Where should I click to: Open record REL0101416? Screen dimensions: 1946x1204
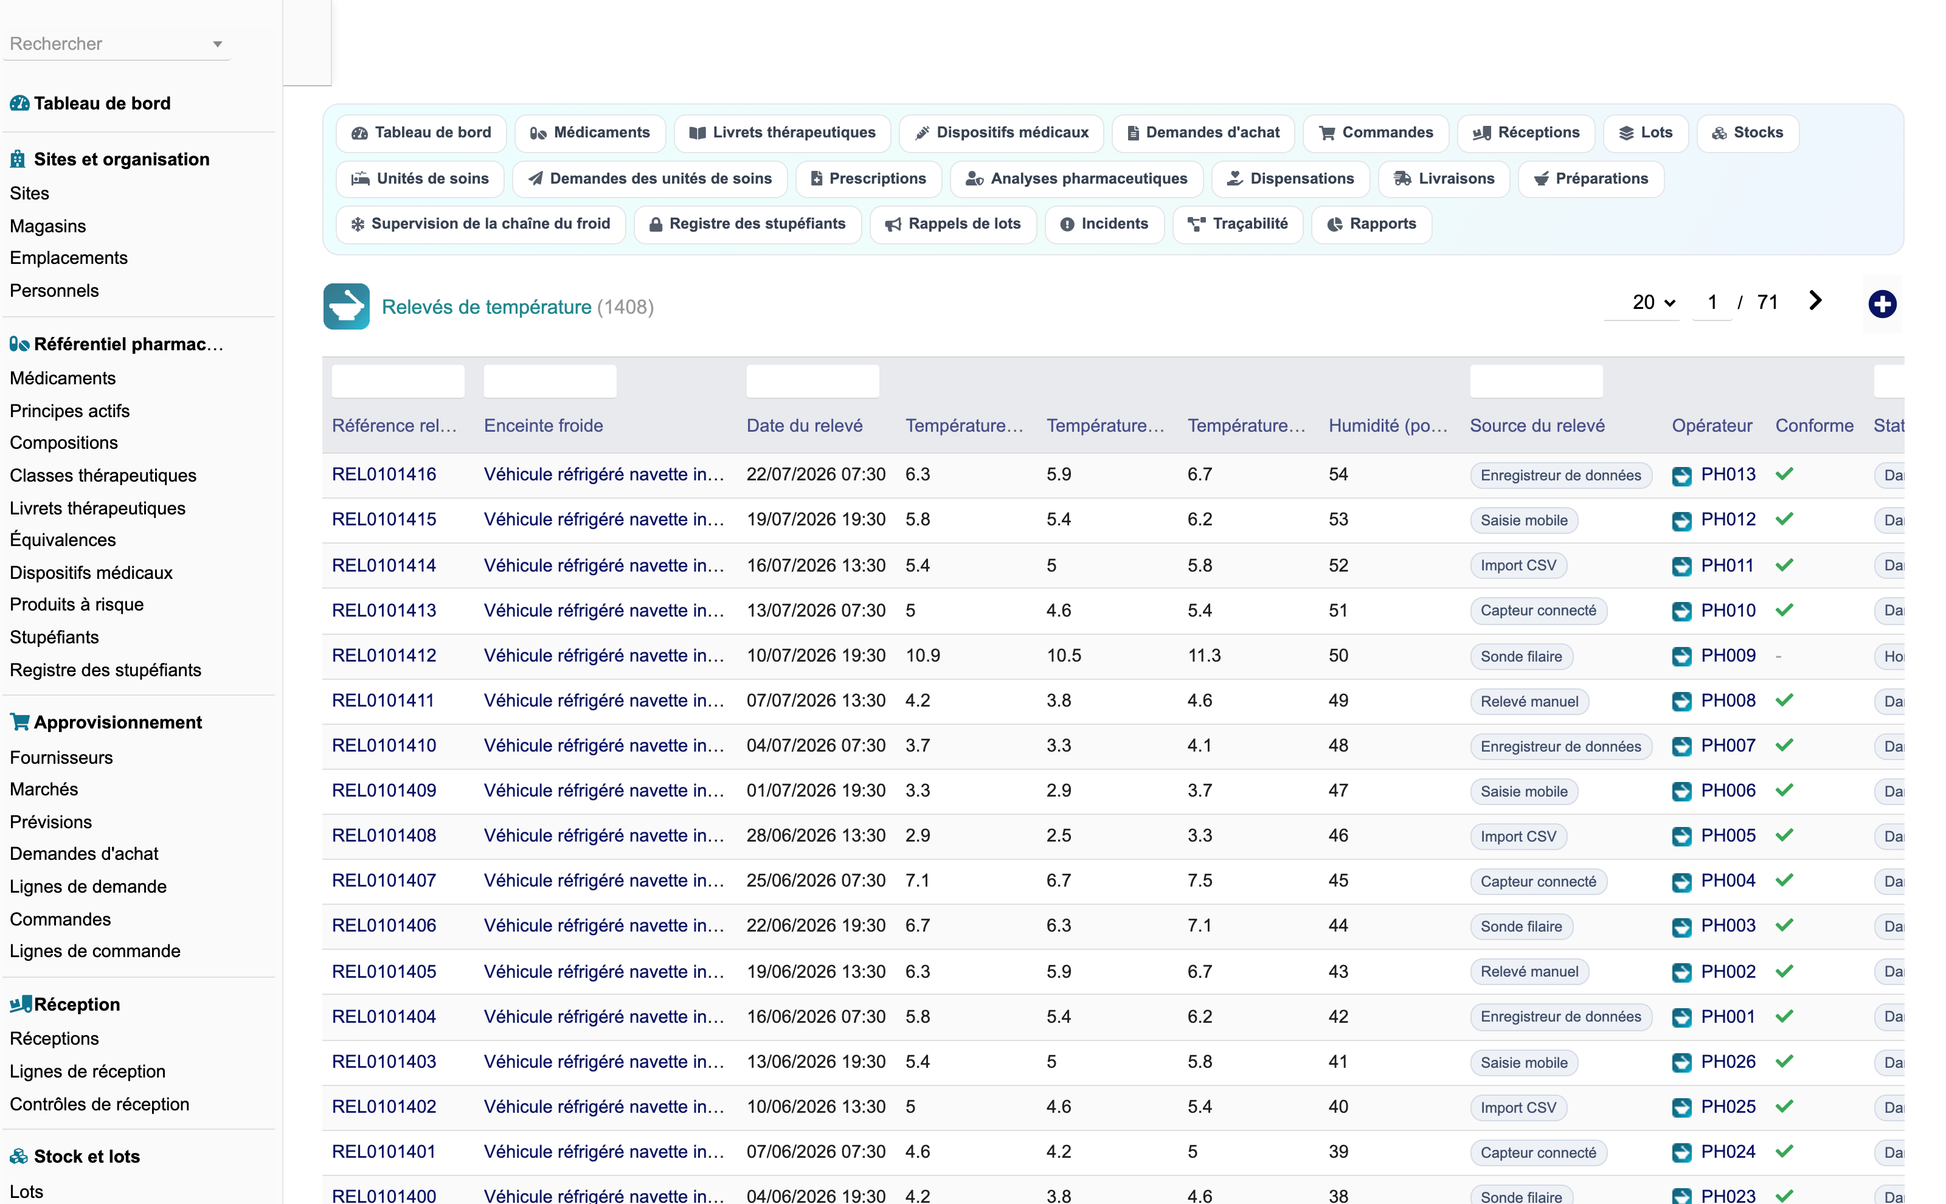coord(384,474)
